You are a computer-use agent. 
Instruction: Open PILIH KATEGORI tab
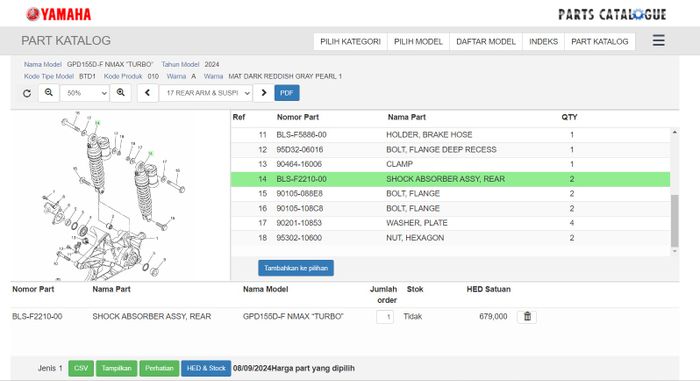click(x=350, y=42)
